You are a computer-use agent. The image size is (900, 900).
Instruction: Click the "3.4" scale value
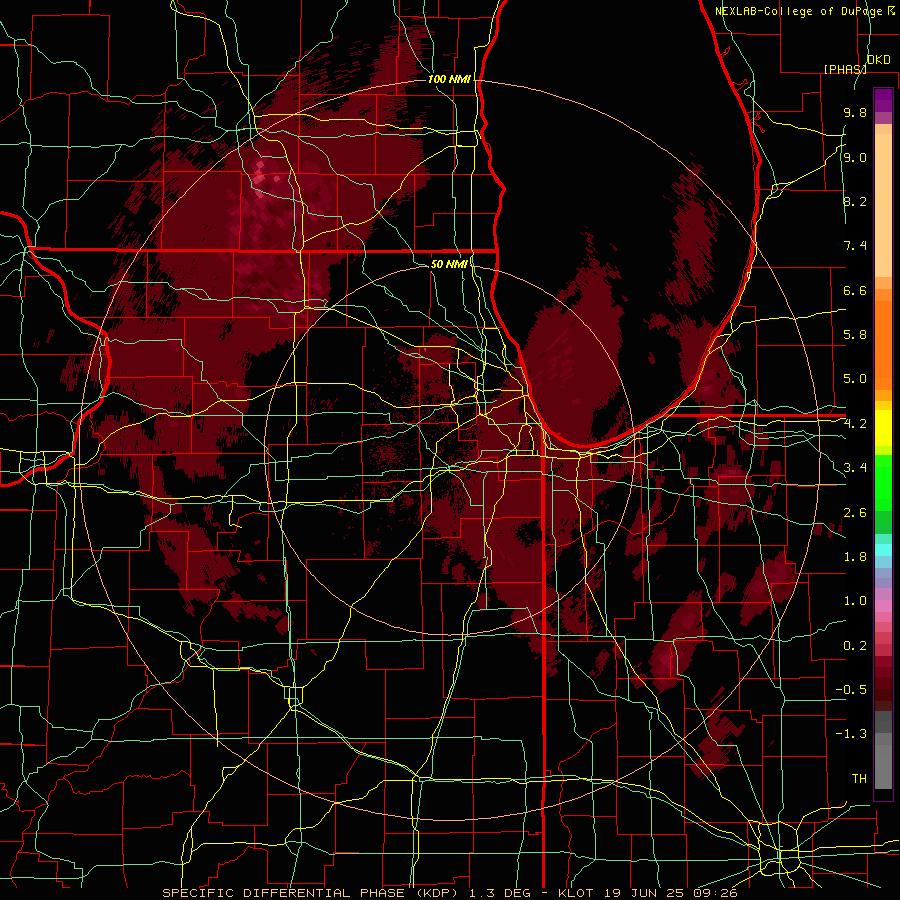click(855, 468)
